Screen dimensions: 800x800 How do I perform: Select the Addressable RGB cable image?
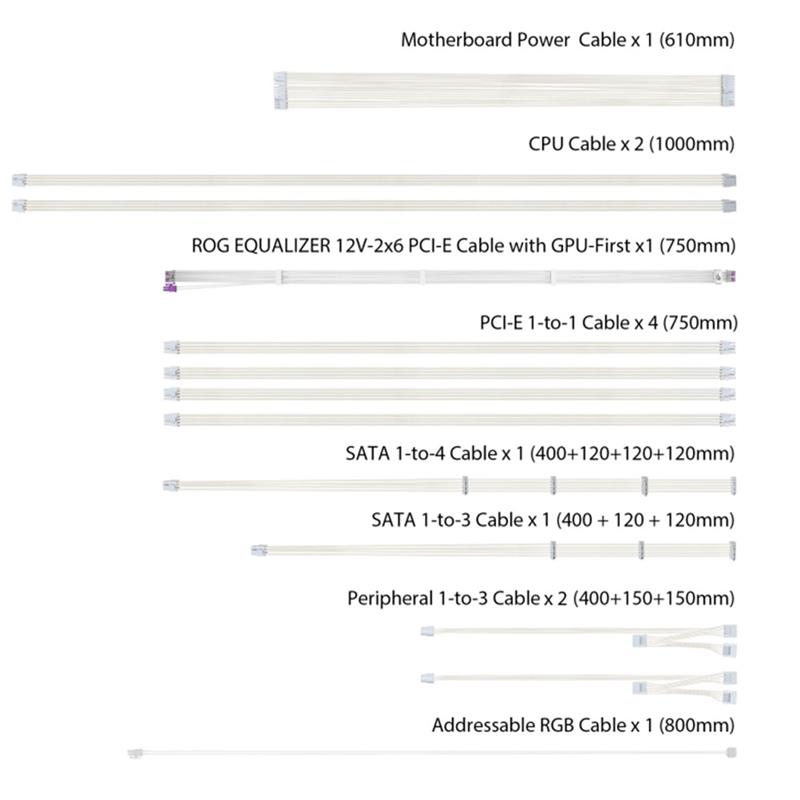pos(432,753)
